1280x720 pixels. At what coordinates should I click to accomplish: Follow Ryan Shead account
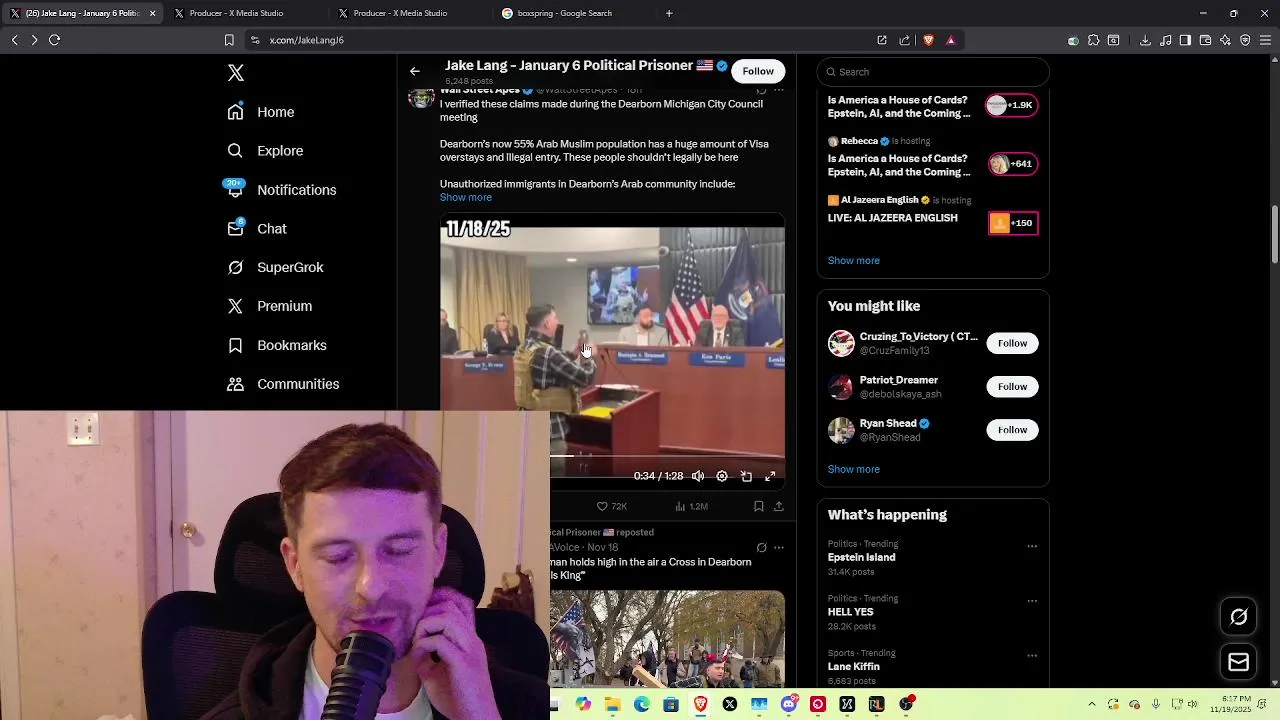(1012, 430)
